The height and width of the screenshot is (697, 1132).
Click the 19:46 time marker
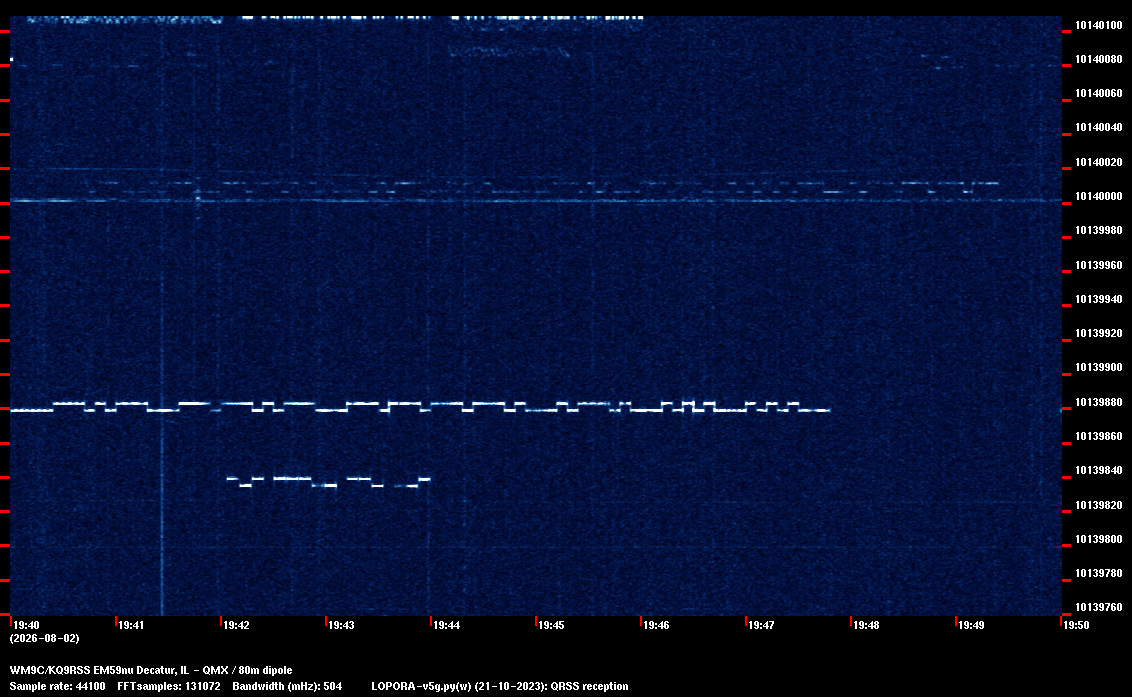[656, 625]
